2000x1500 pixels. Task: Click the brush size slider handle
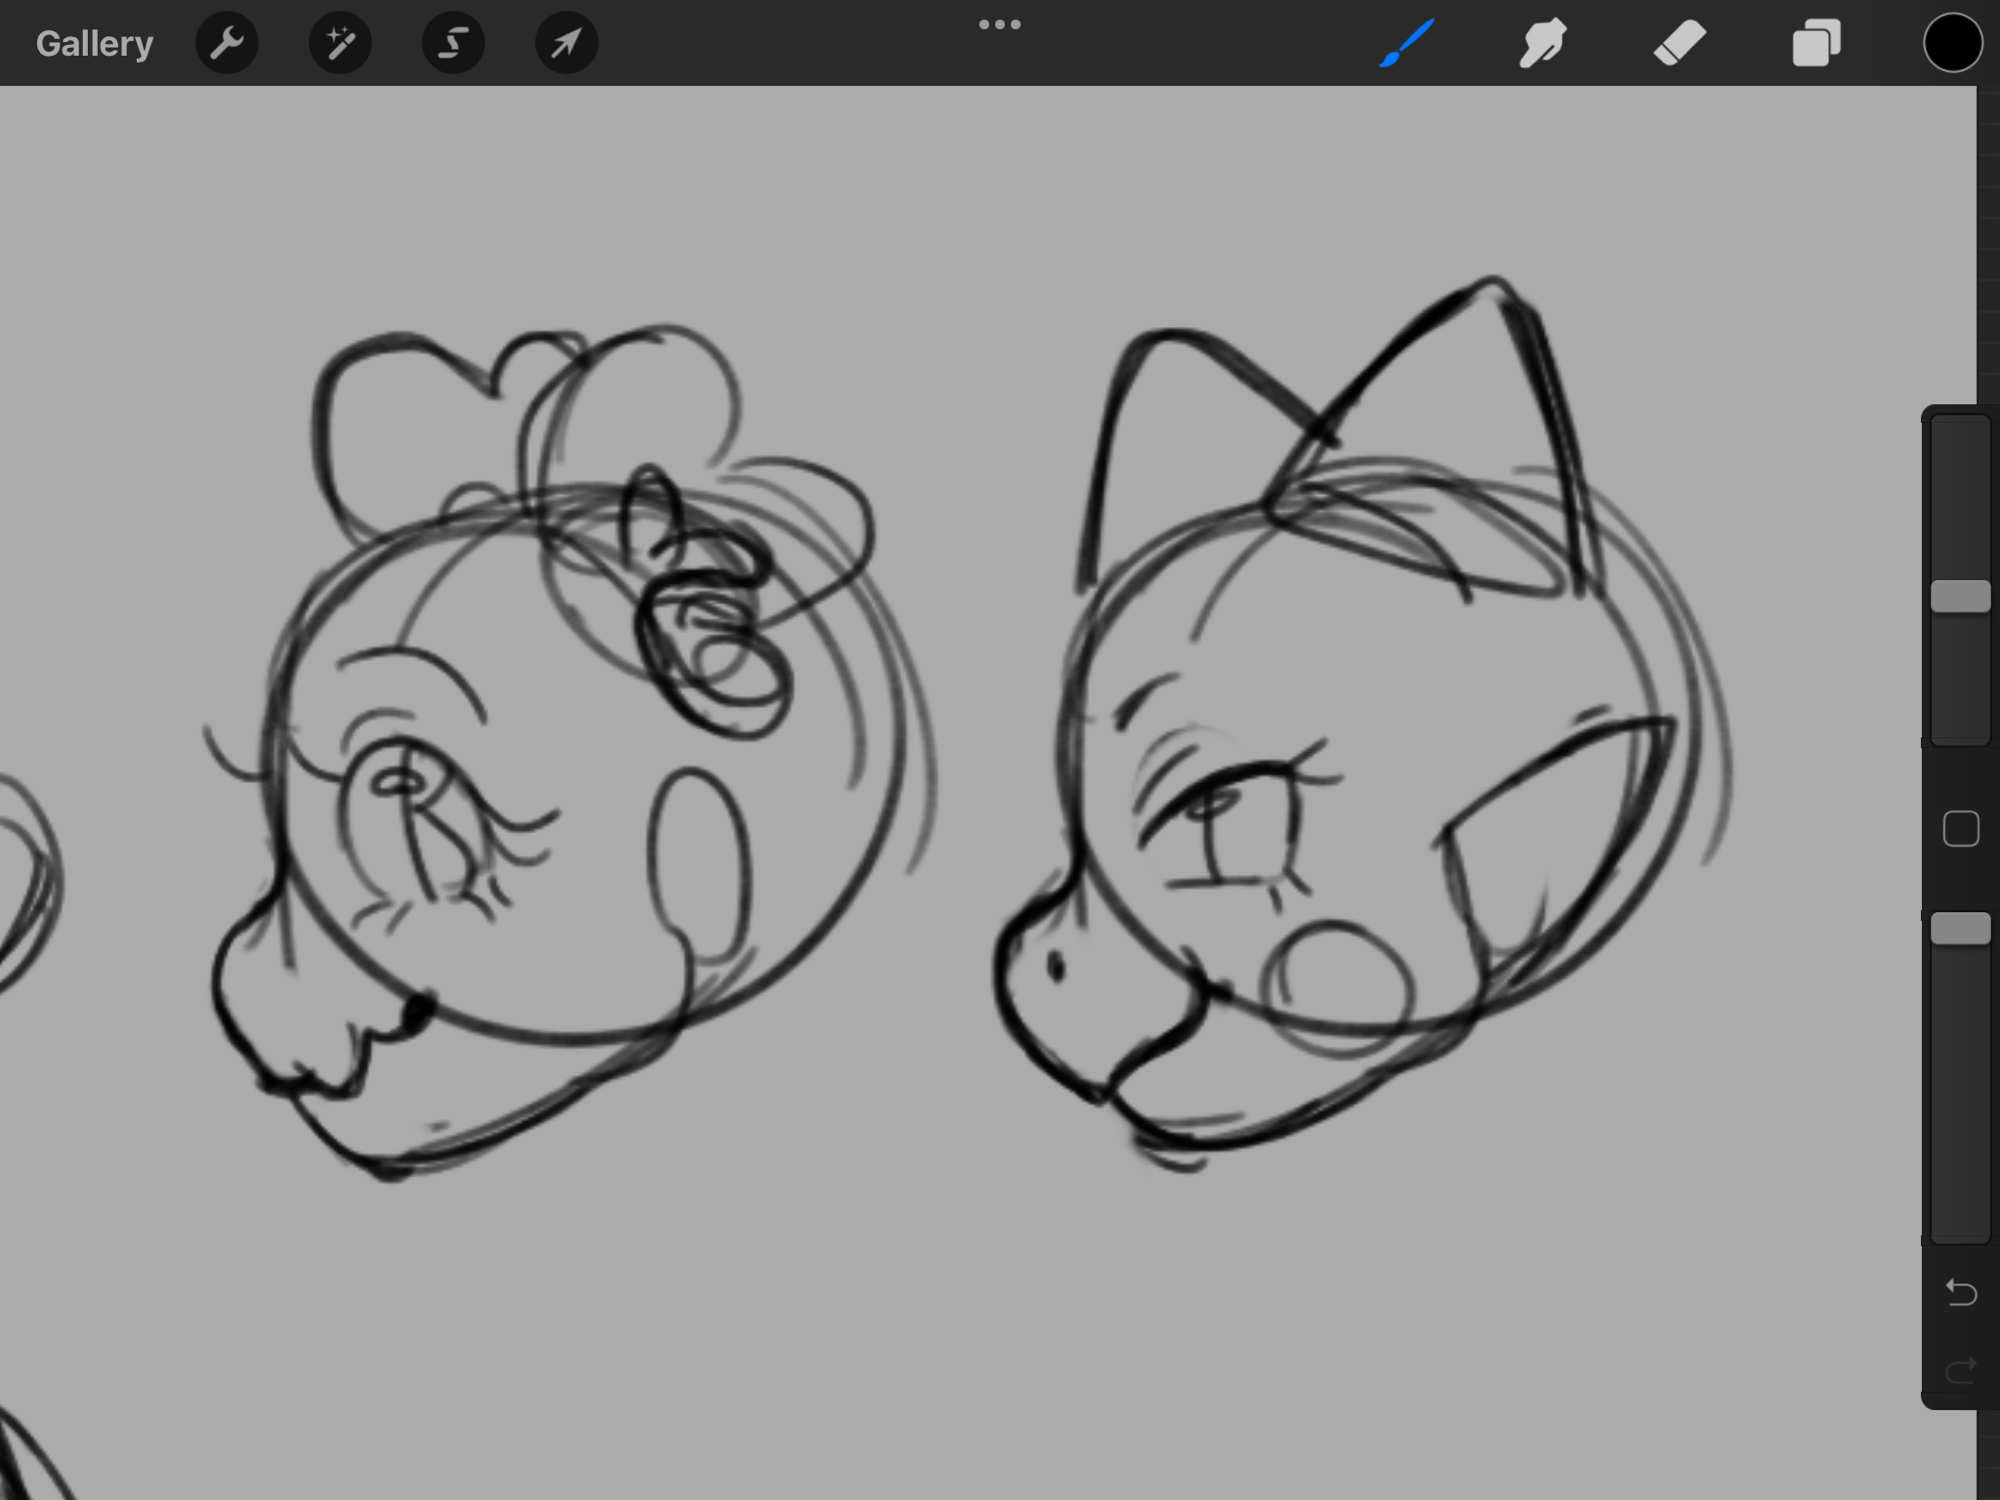click(1960, 596)
